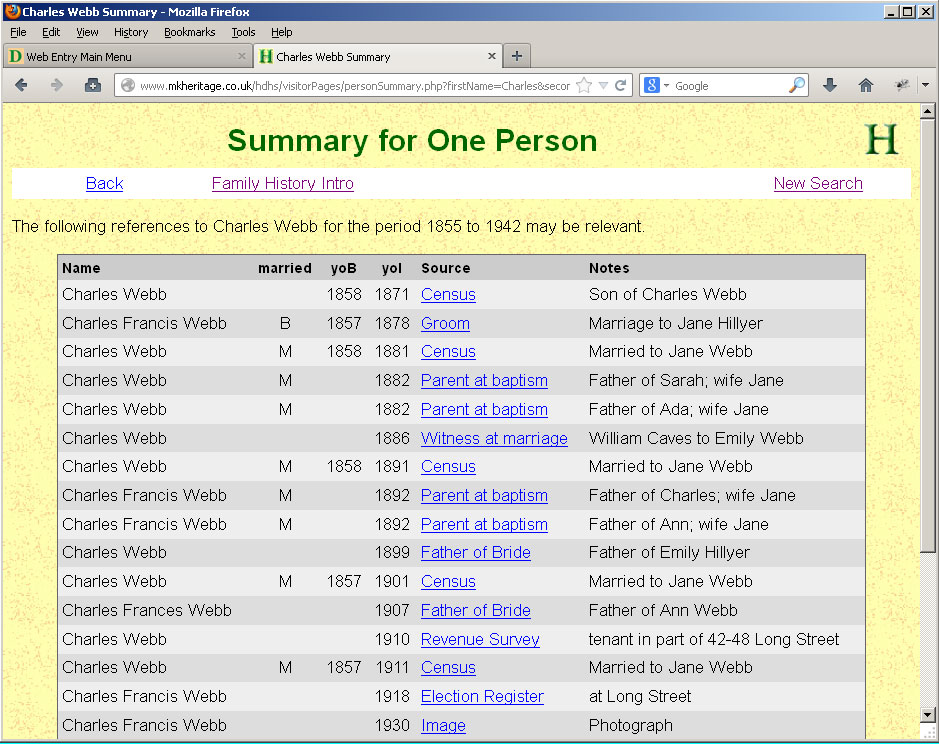Open a new tab with plus button
The image size is (939, 744).
coord(516,56)
